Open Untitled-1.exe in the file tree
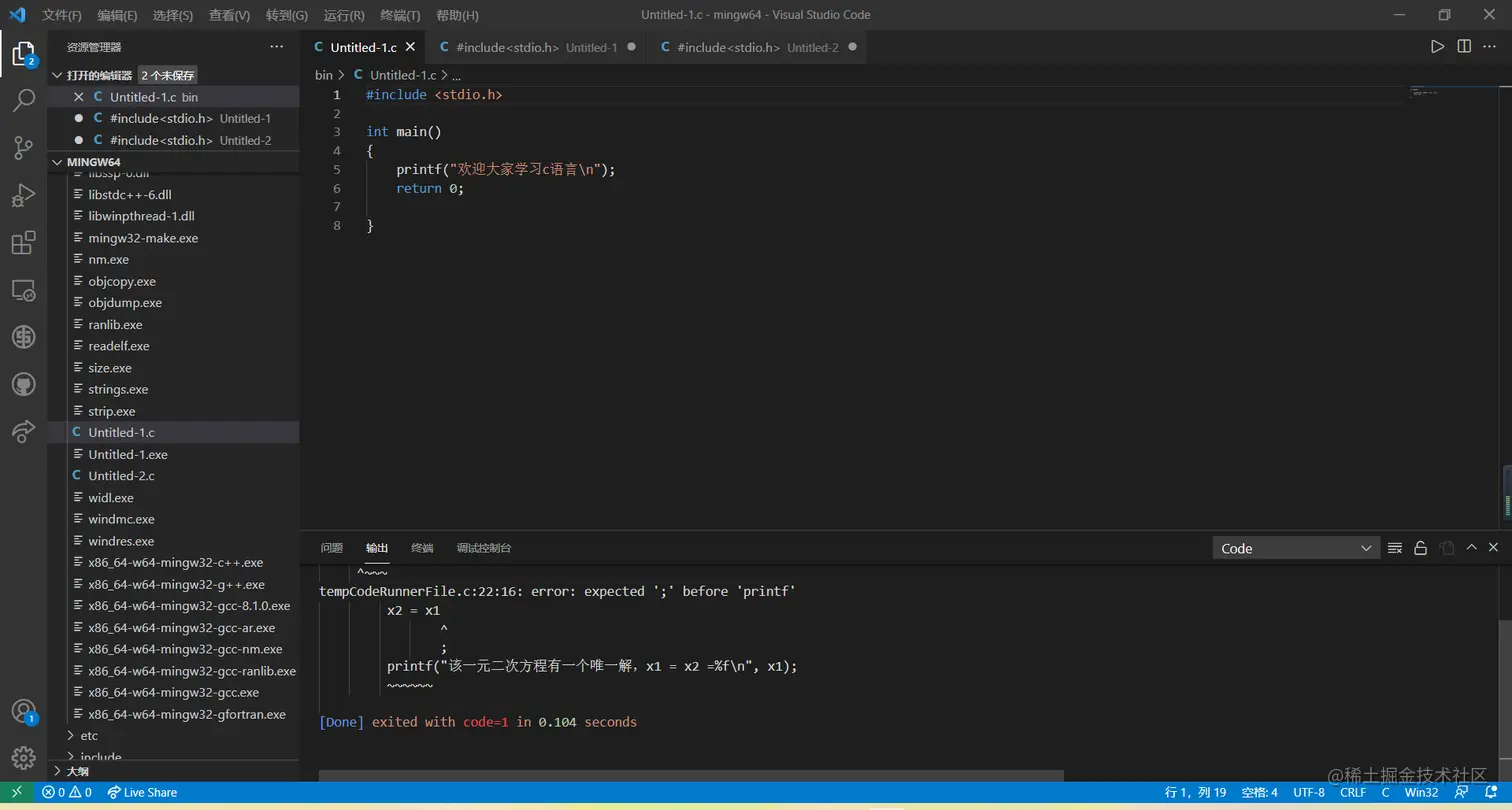1512x810 pixels. click(x=128, y=455)
